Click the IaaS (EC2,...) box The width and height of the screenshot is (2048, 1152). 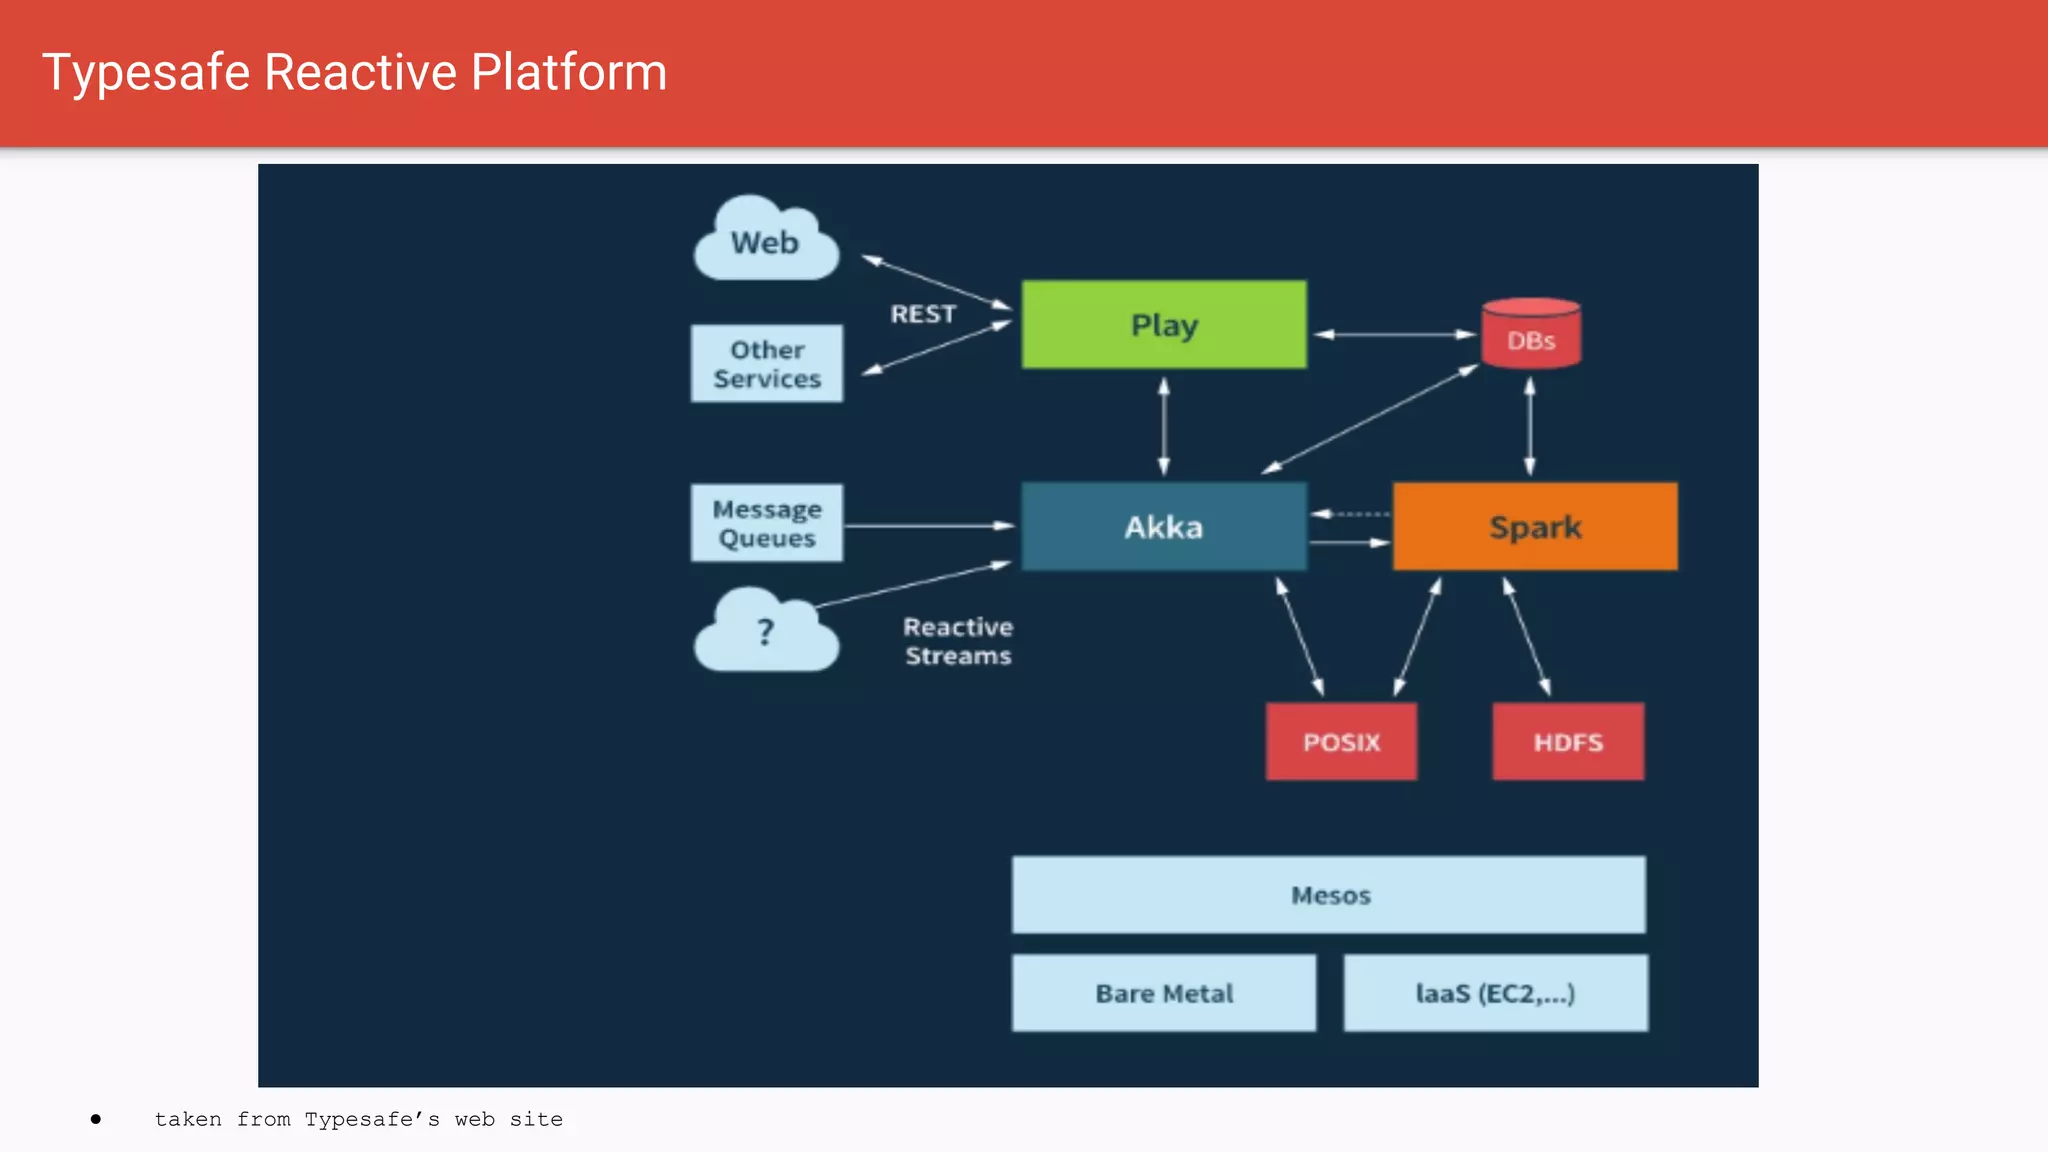1496,993
